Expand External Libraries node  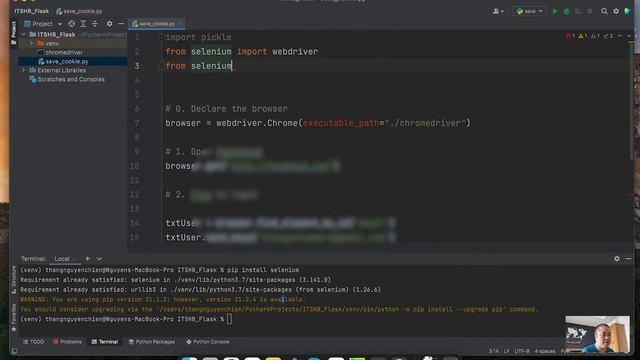tap(24, 70)
